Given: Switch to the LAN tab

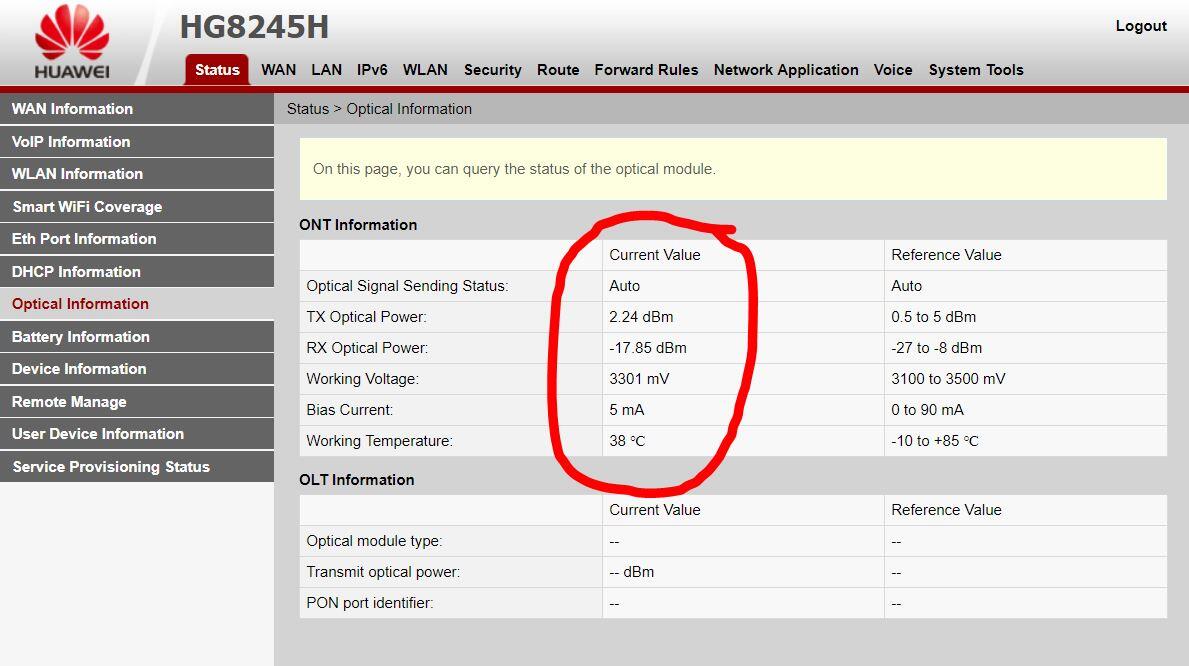Looking at the screenshot, I should tap(326, 70).
